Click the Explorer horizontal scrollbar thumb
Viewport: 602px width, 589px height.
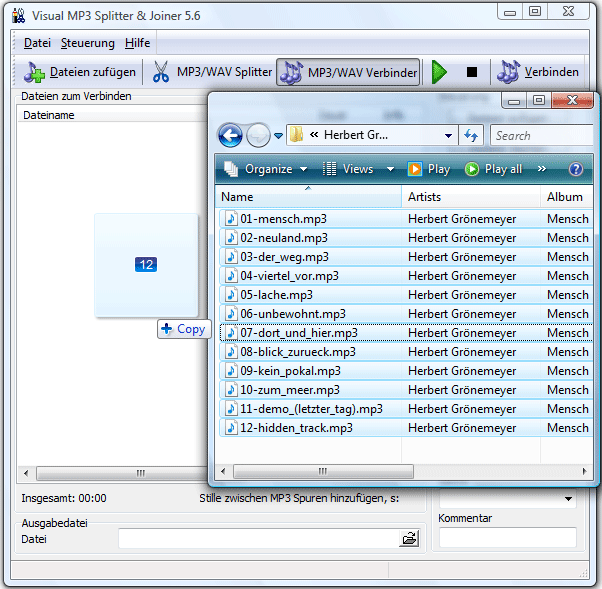point(323,472)
